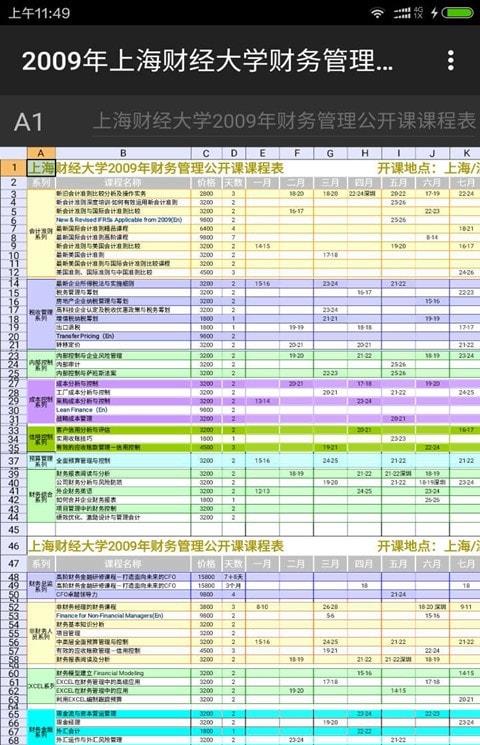Screen dimensions: 480x745
Task: Tap the price cell 6400
Action: point(206,229)
